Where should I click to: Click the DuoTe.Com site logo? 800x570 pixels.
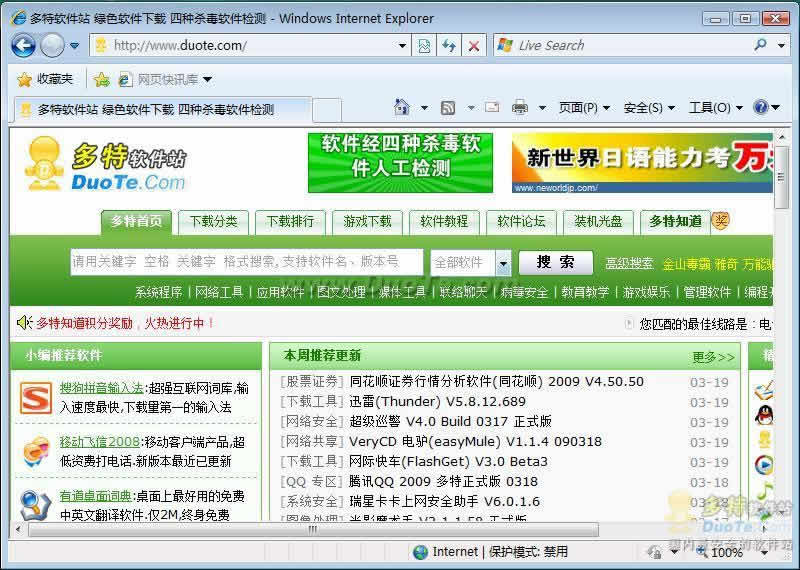tap(106, 164)
